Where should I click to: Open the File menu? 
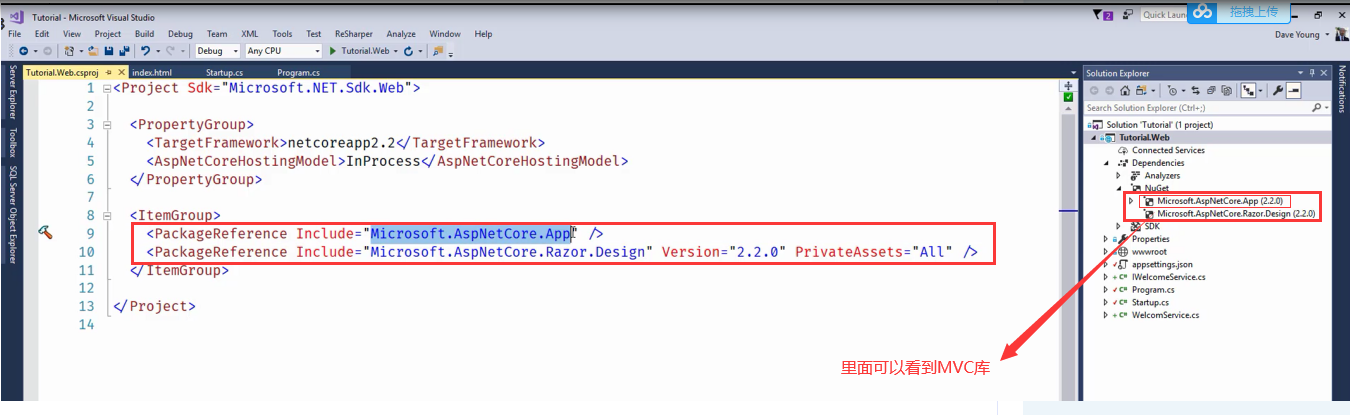(14, 34)
